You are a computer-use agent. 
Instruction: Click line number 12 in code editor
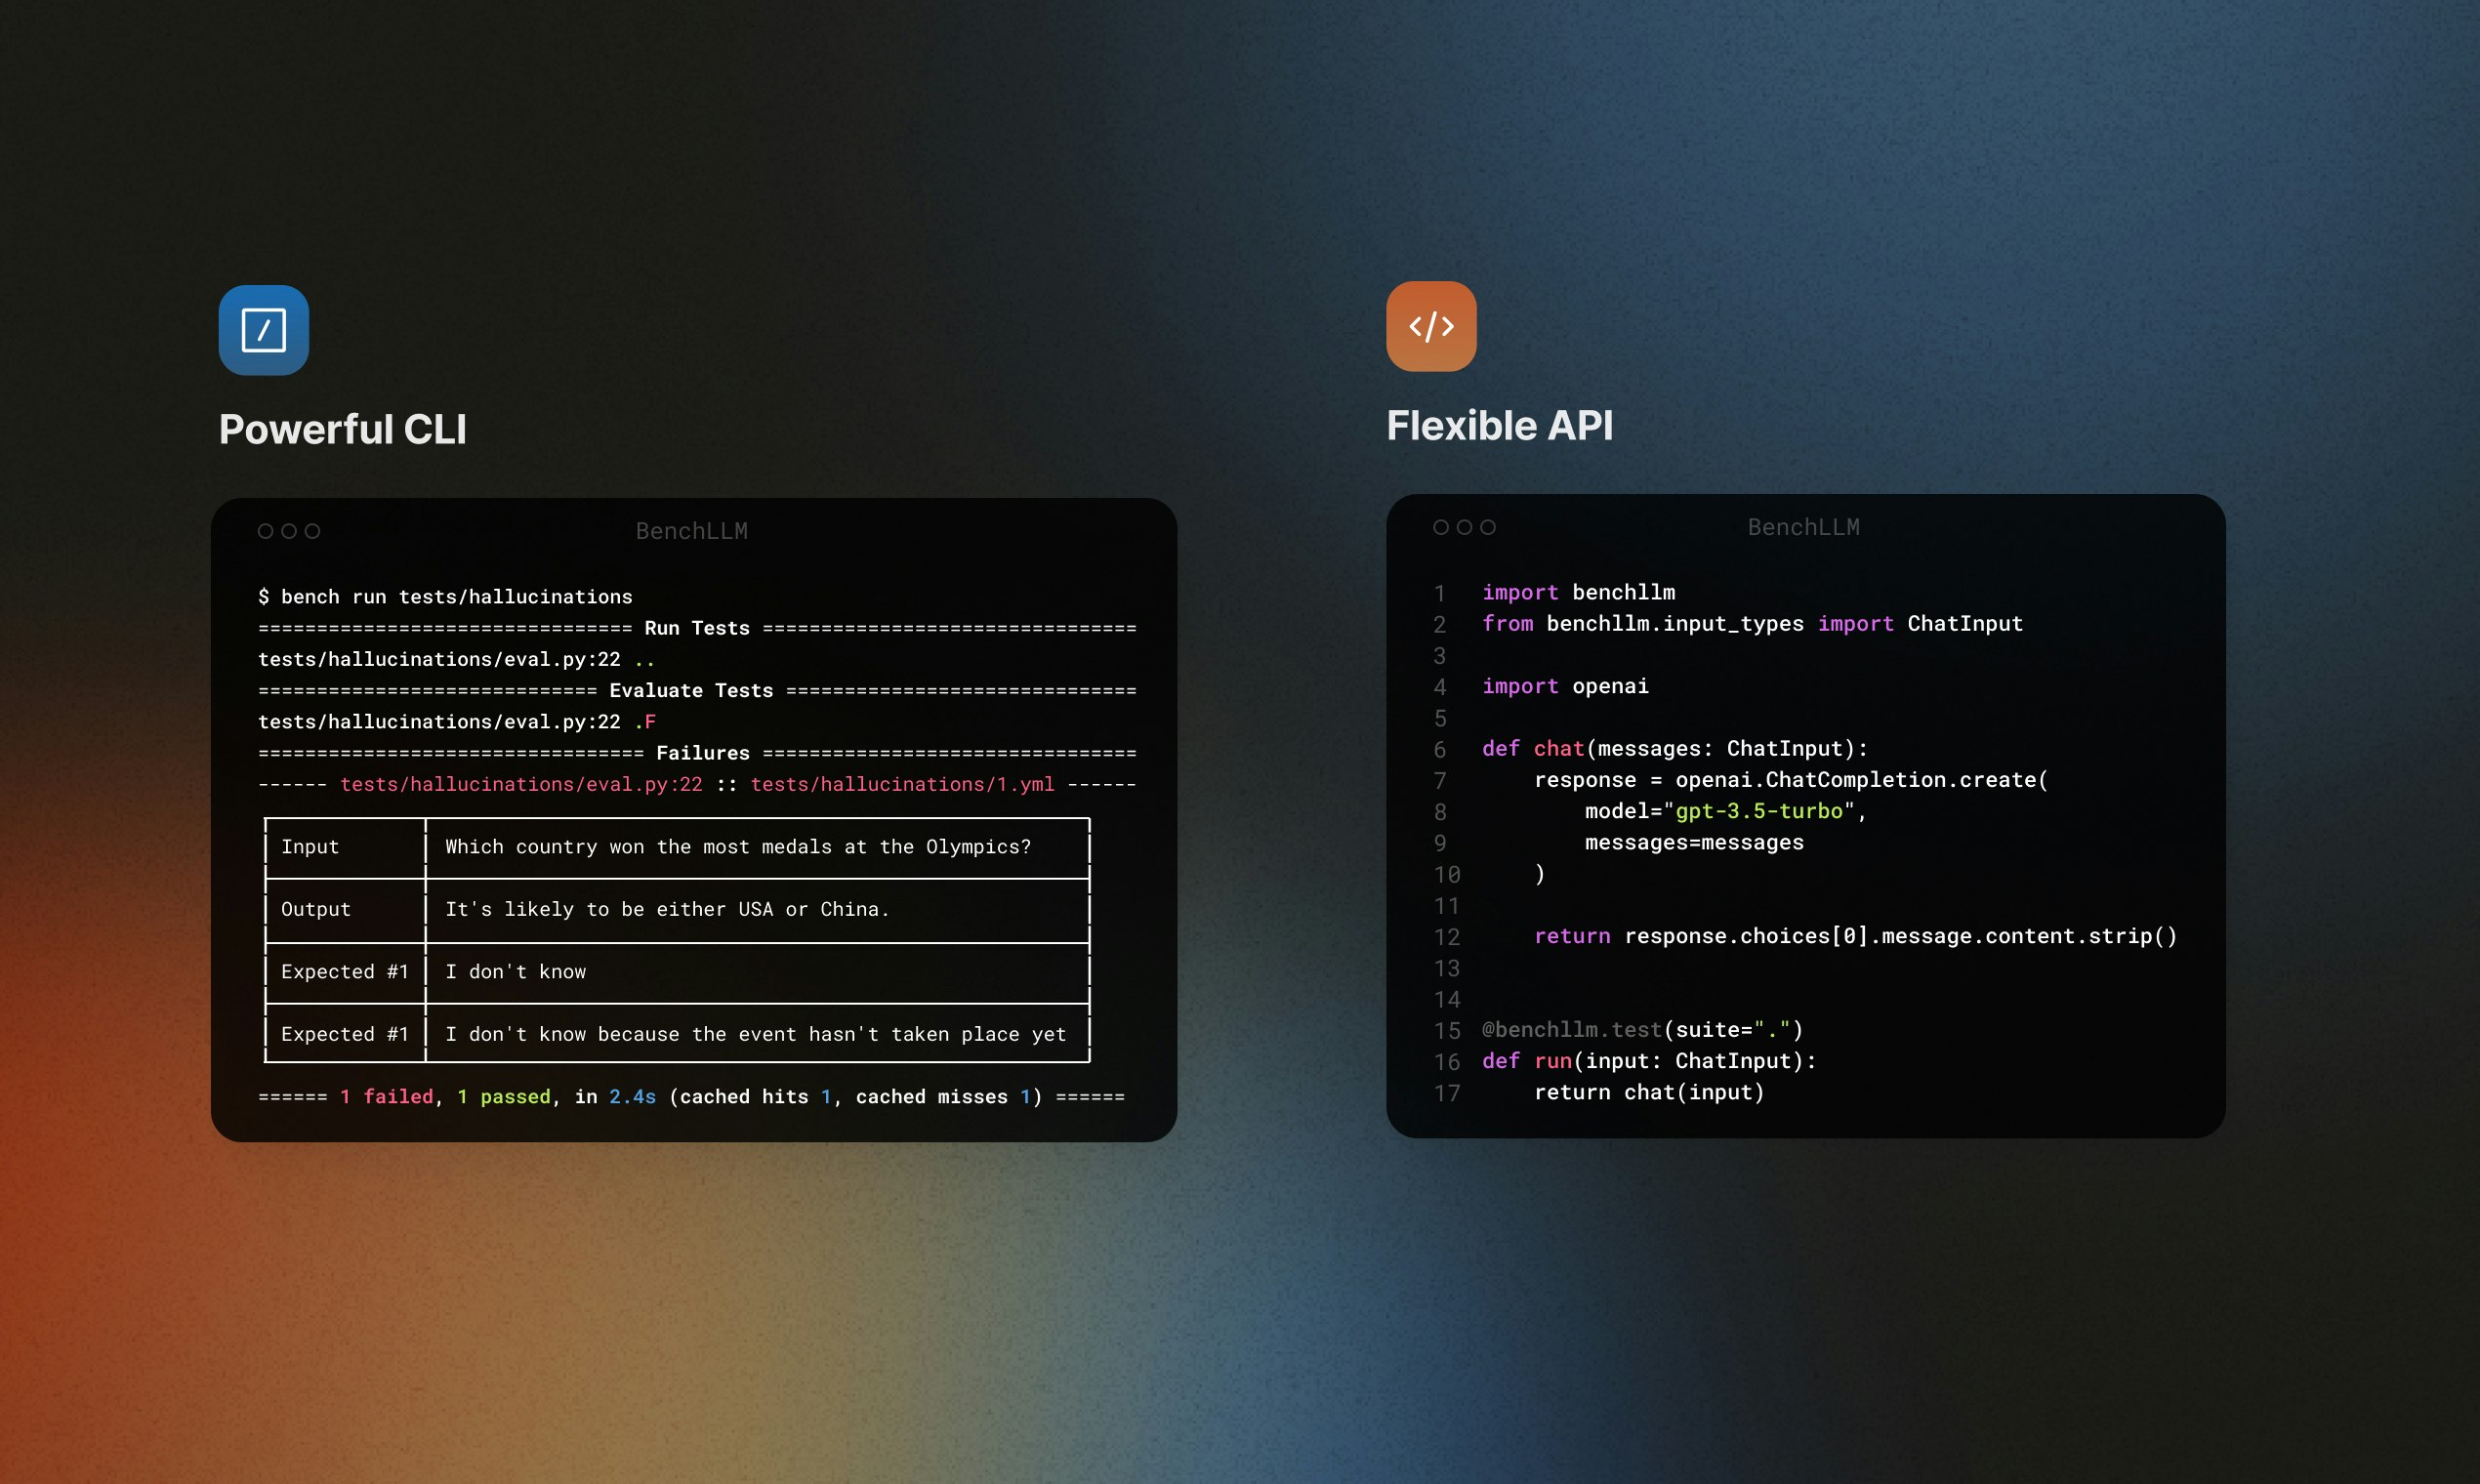(1446, 937)
